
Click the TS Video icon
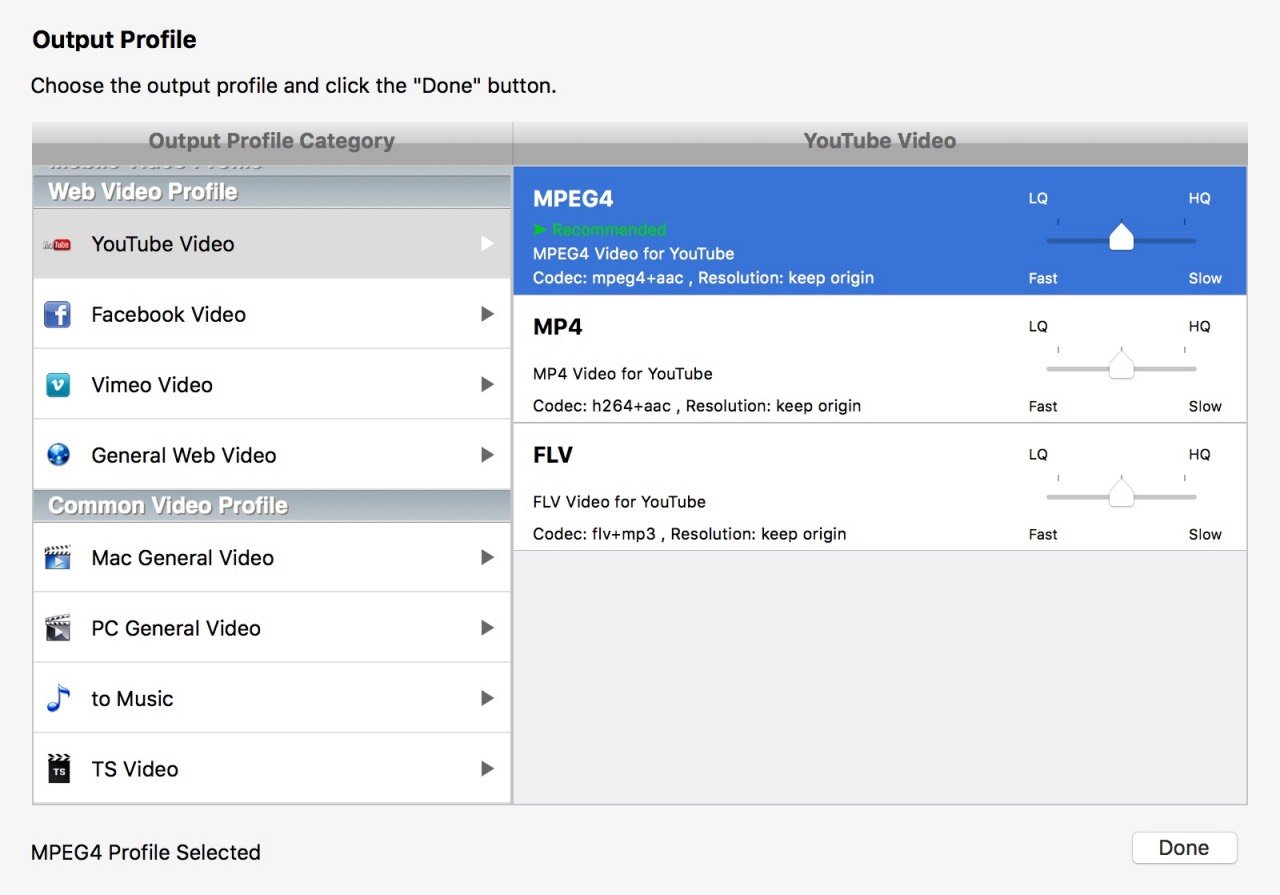pos(58,769)
